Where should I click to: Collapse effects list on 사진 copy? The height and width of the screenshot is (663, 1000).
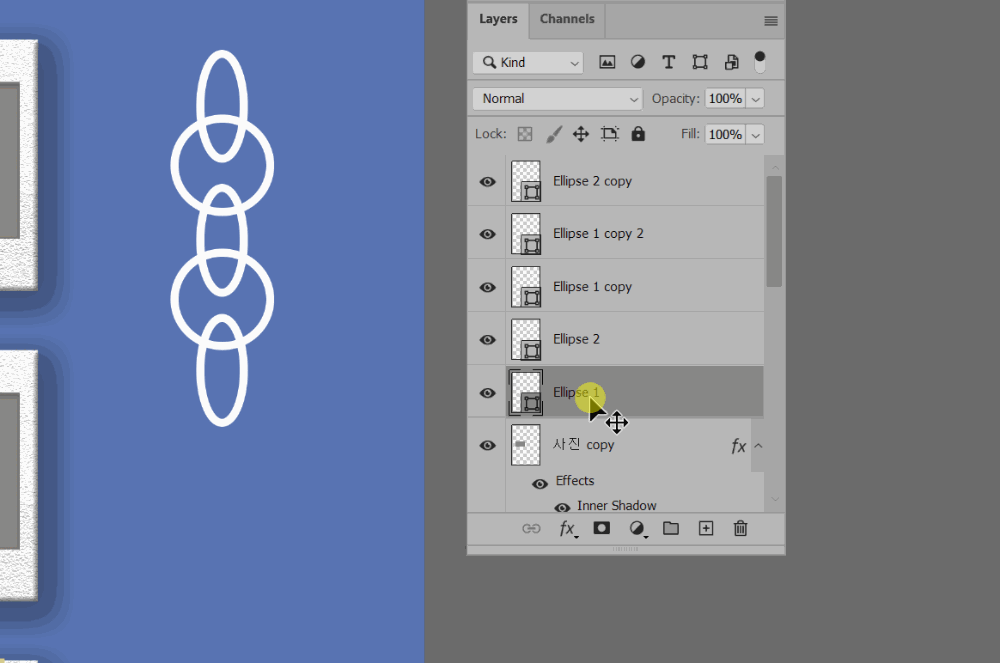tap(758, 446)
